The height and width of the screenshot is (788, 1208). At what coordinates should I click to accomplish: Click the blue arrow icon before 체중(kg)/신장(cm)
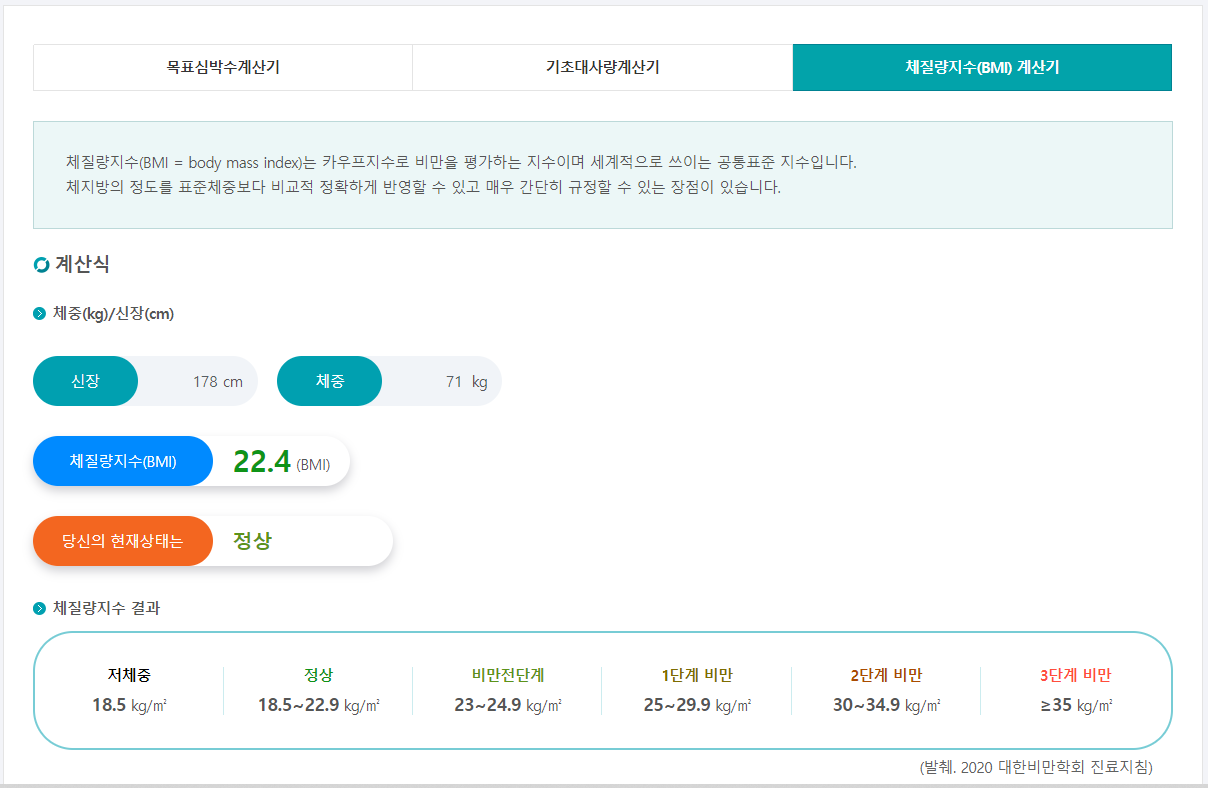pyautogui.click(x=38, y=313)
